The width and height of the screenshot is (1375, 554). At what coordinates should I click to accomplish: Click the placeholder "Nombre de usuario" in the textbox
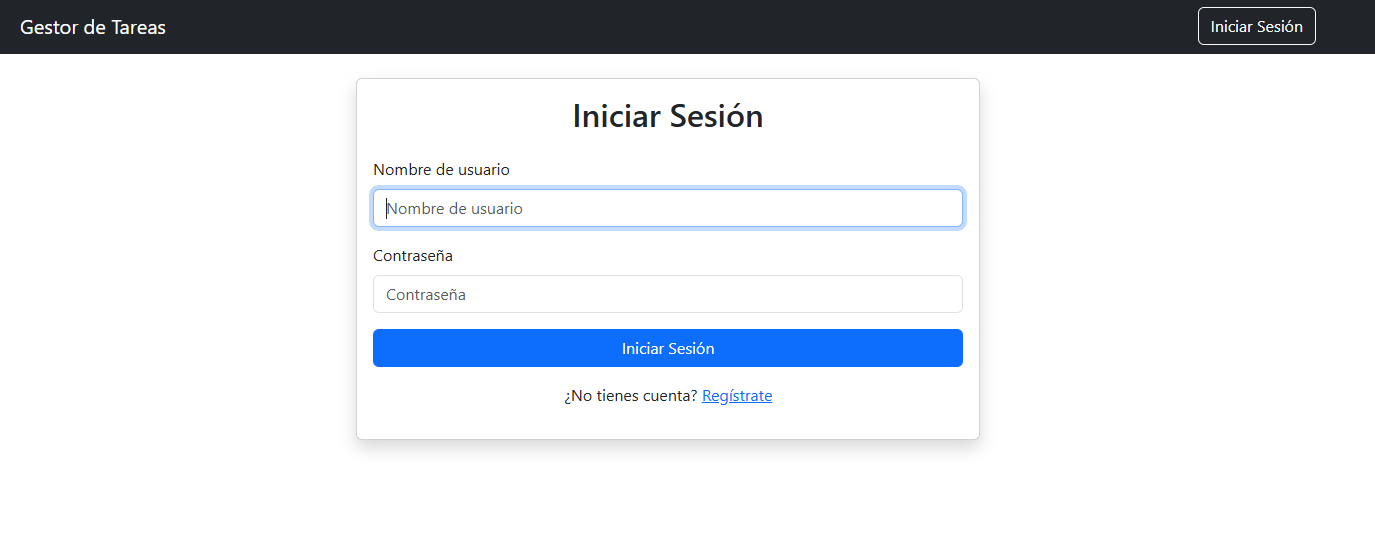coord(455,209)
